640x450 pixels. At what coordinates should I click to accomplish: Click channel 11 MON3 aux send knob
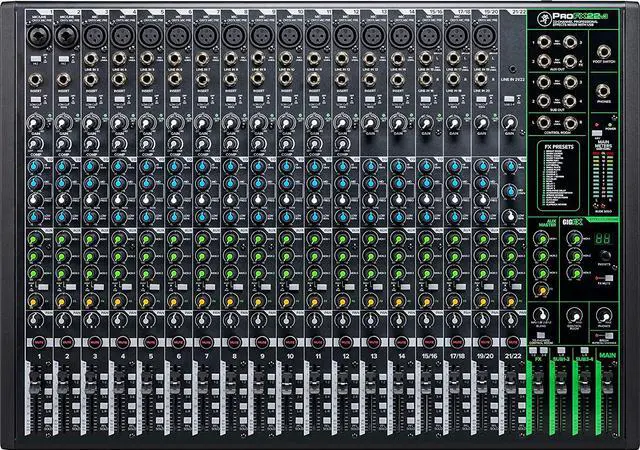[314, 272]
